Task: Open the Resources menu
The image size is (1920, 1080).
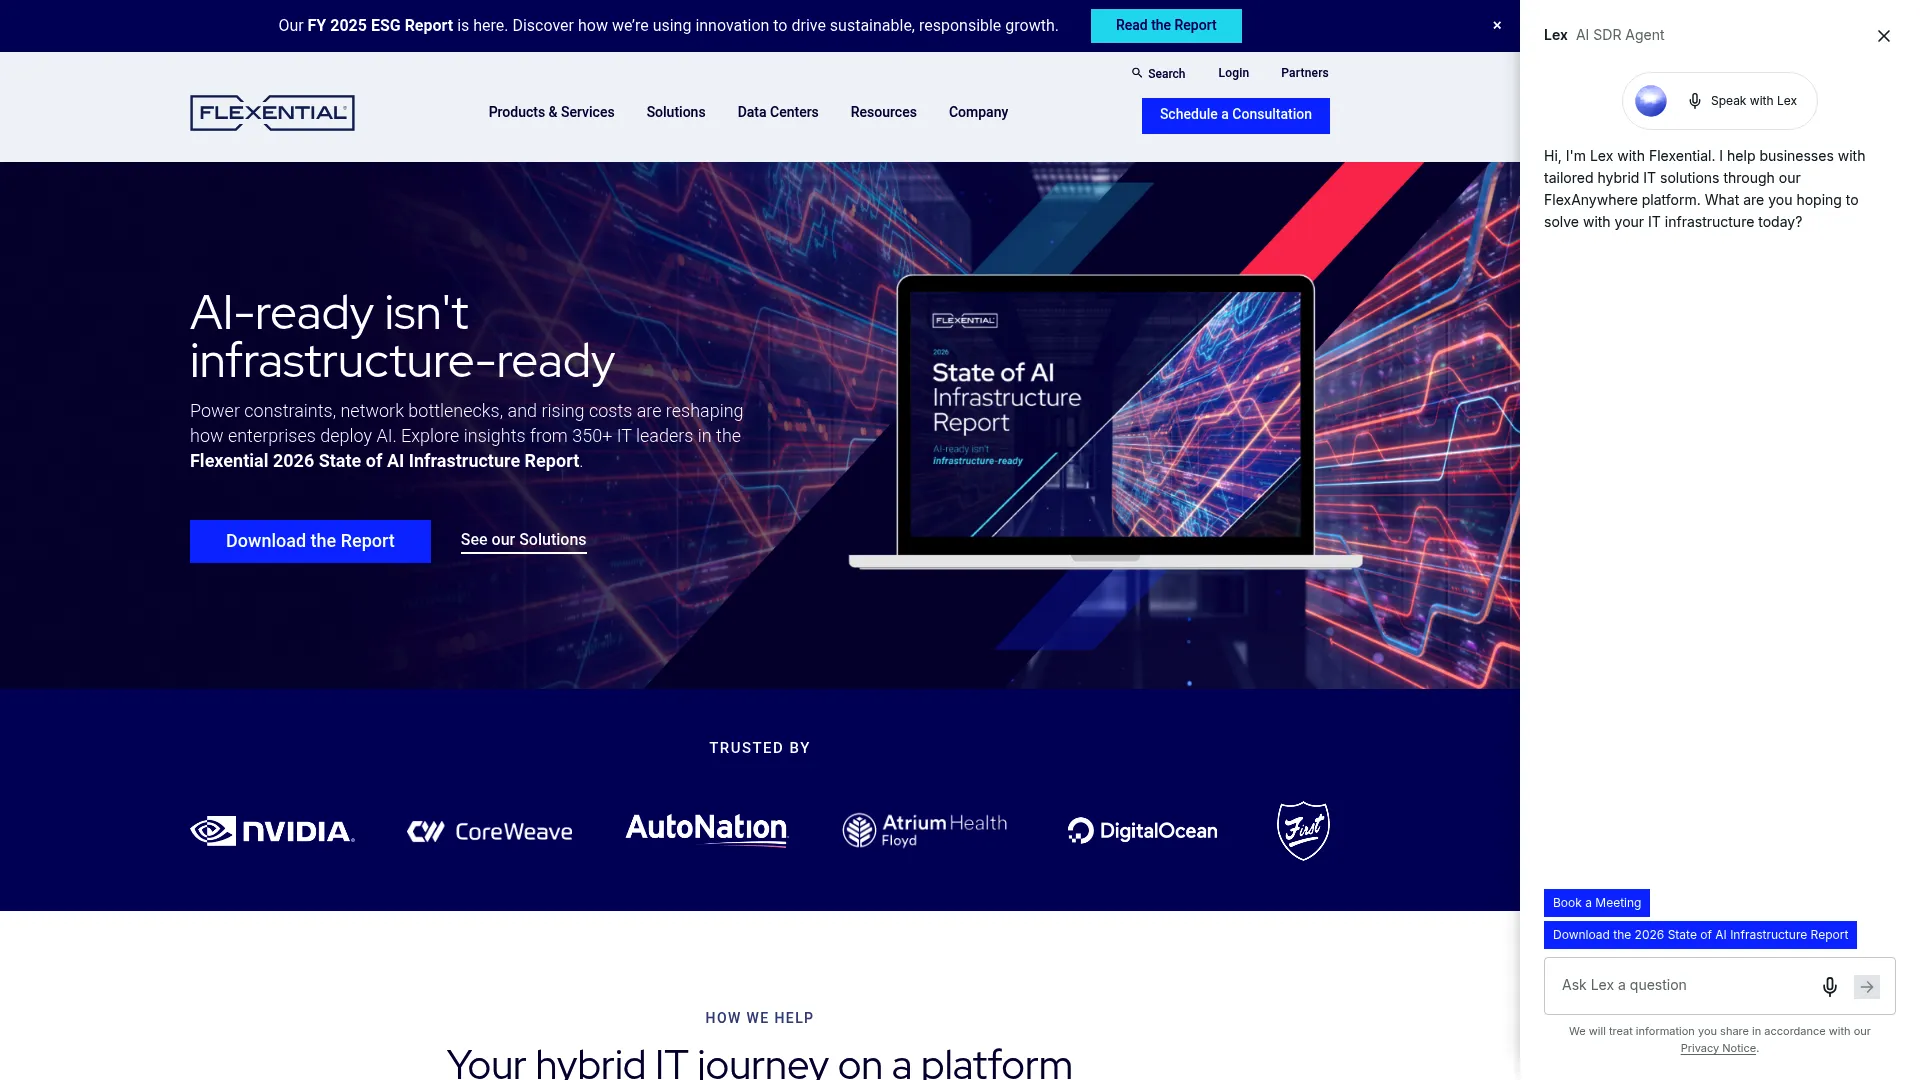Action: click(x=884, y=112)
